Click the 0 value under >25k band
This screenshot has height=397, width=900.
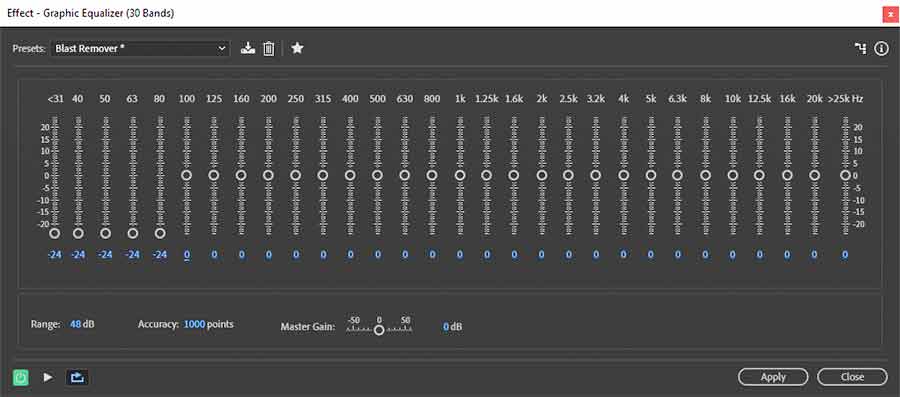[x=845, y=255]
